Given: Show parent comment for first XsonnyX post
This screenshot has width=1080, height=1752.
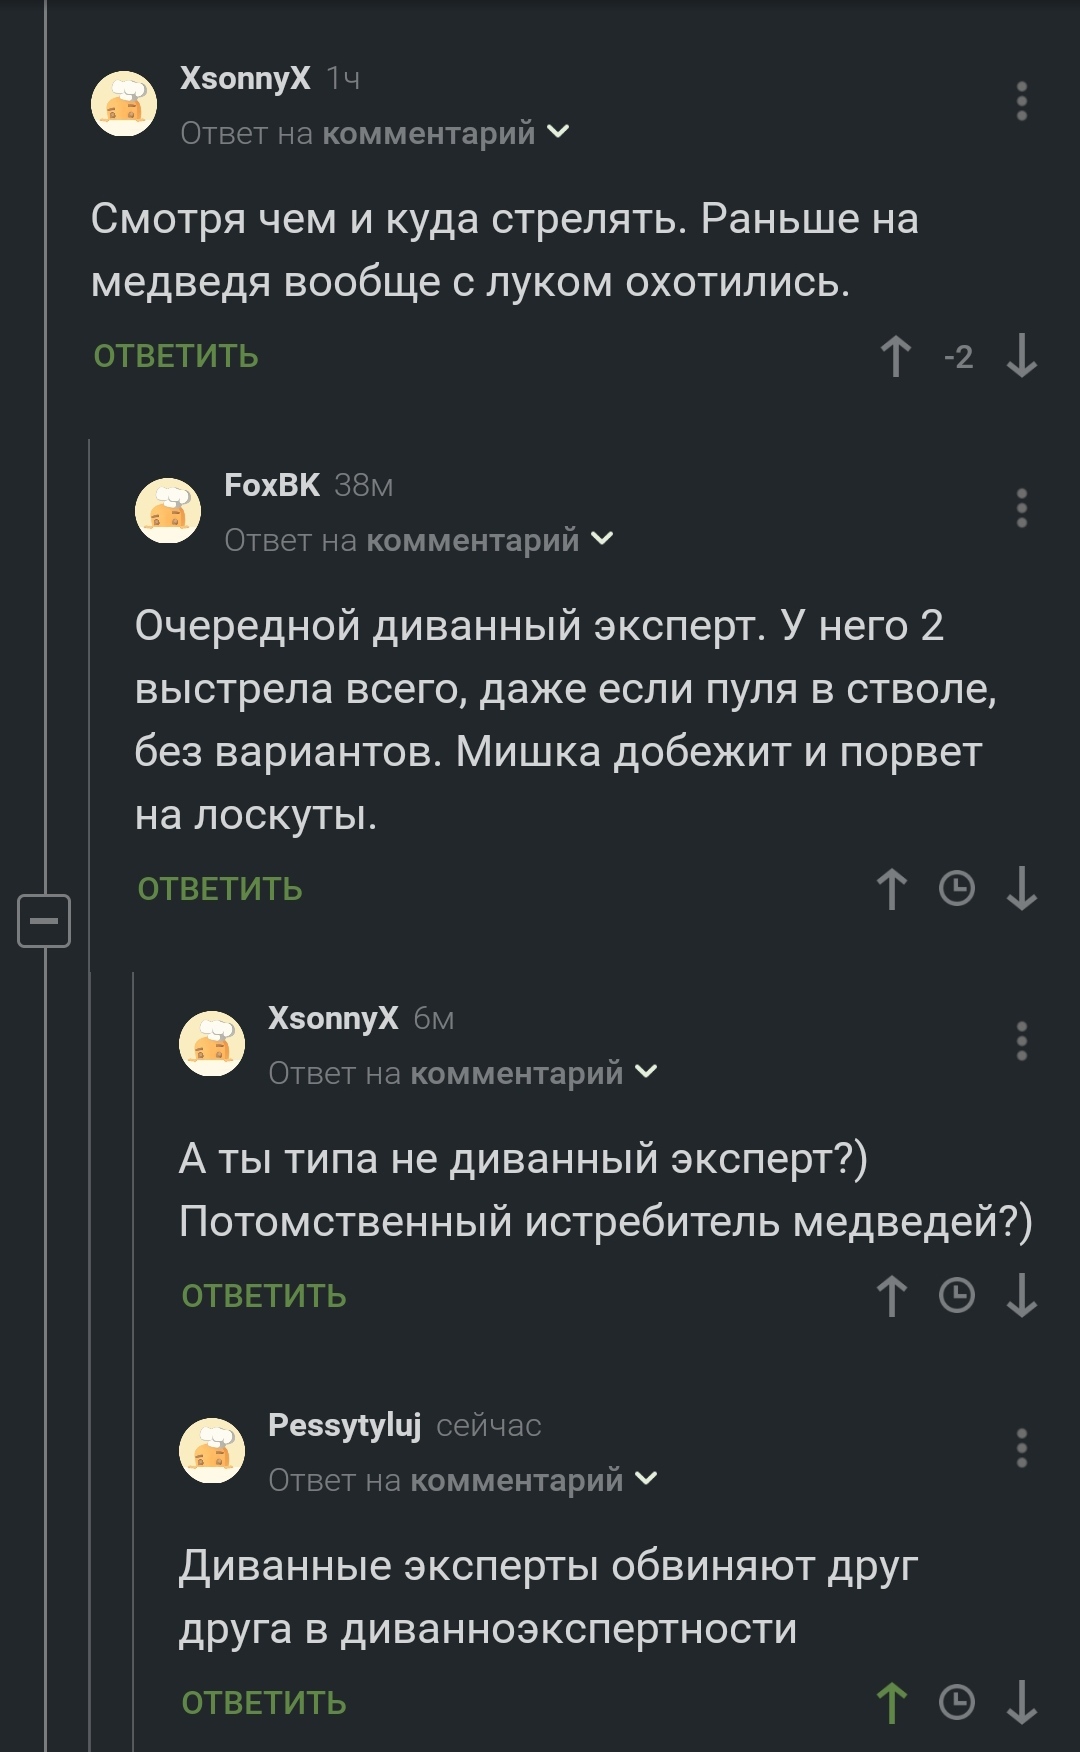Looking at the screenshot, I should point(559,132).
